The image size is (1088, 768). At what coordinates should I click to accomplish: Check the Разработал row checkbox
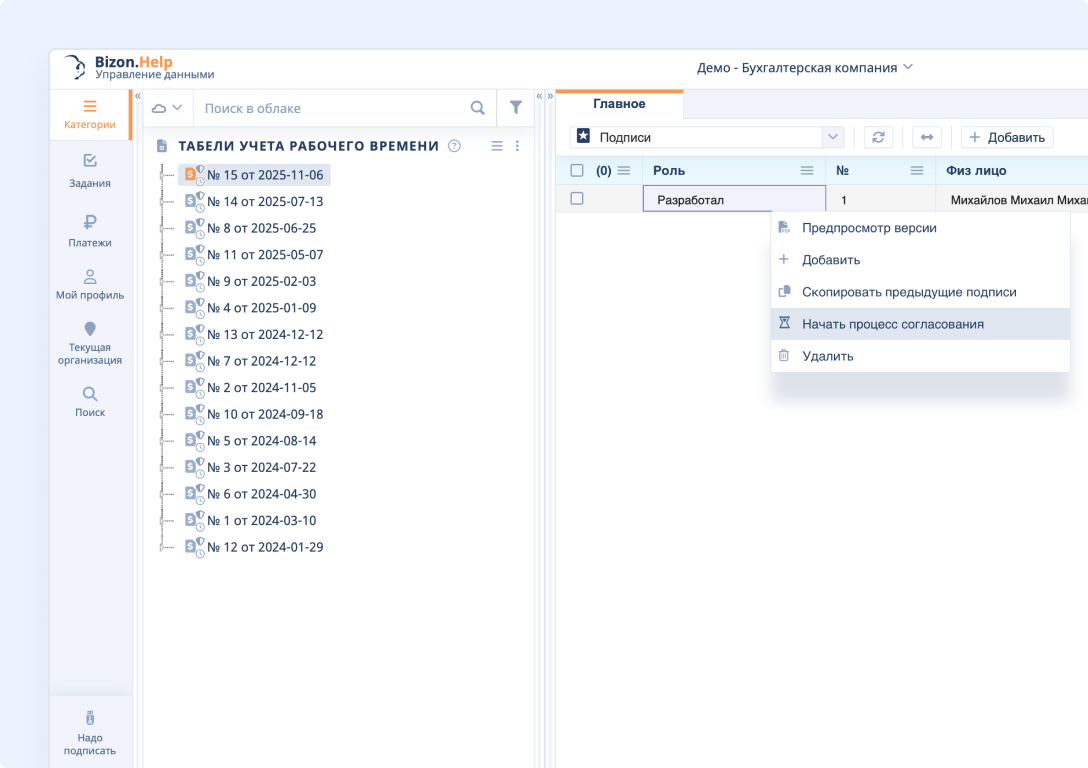click(577, 199)
